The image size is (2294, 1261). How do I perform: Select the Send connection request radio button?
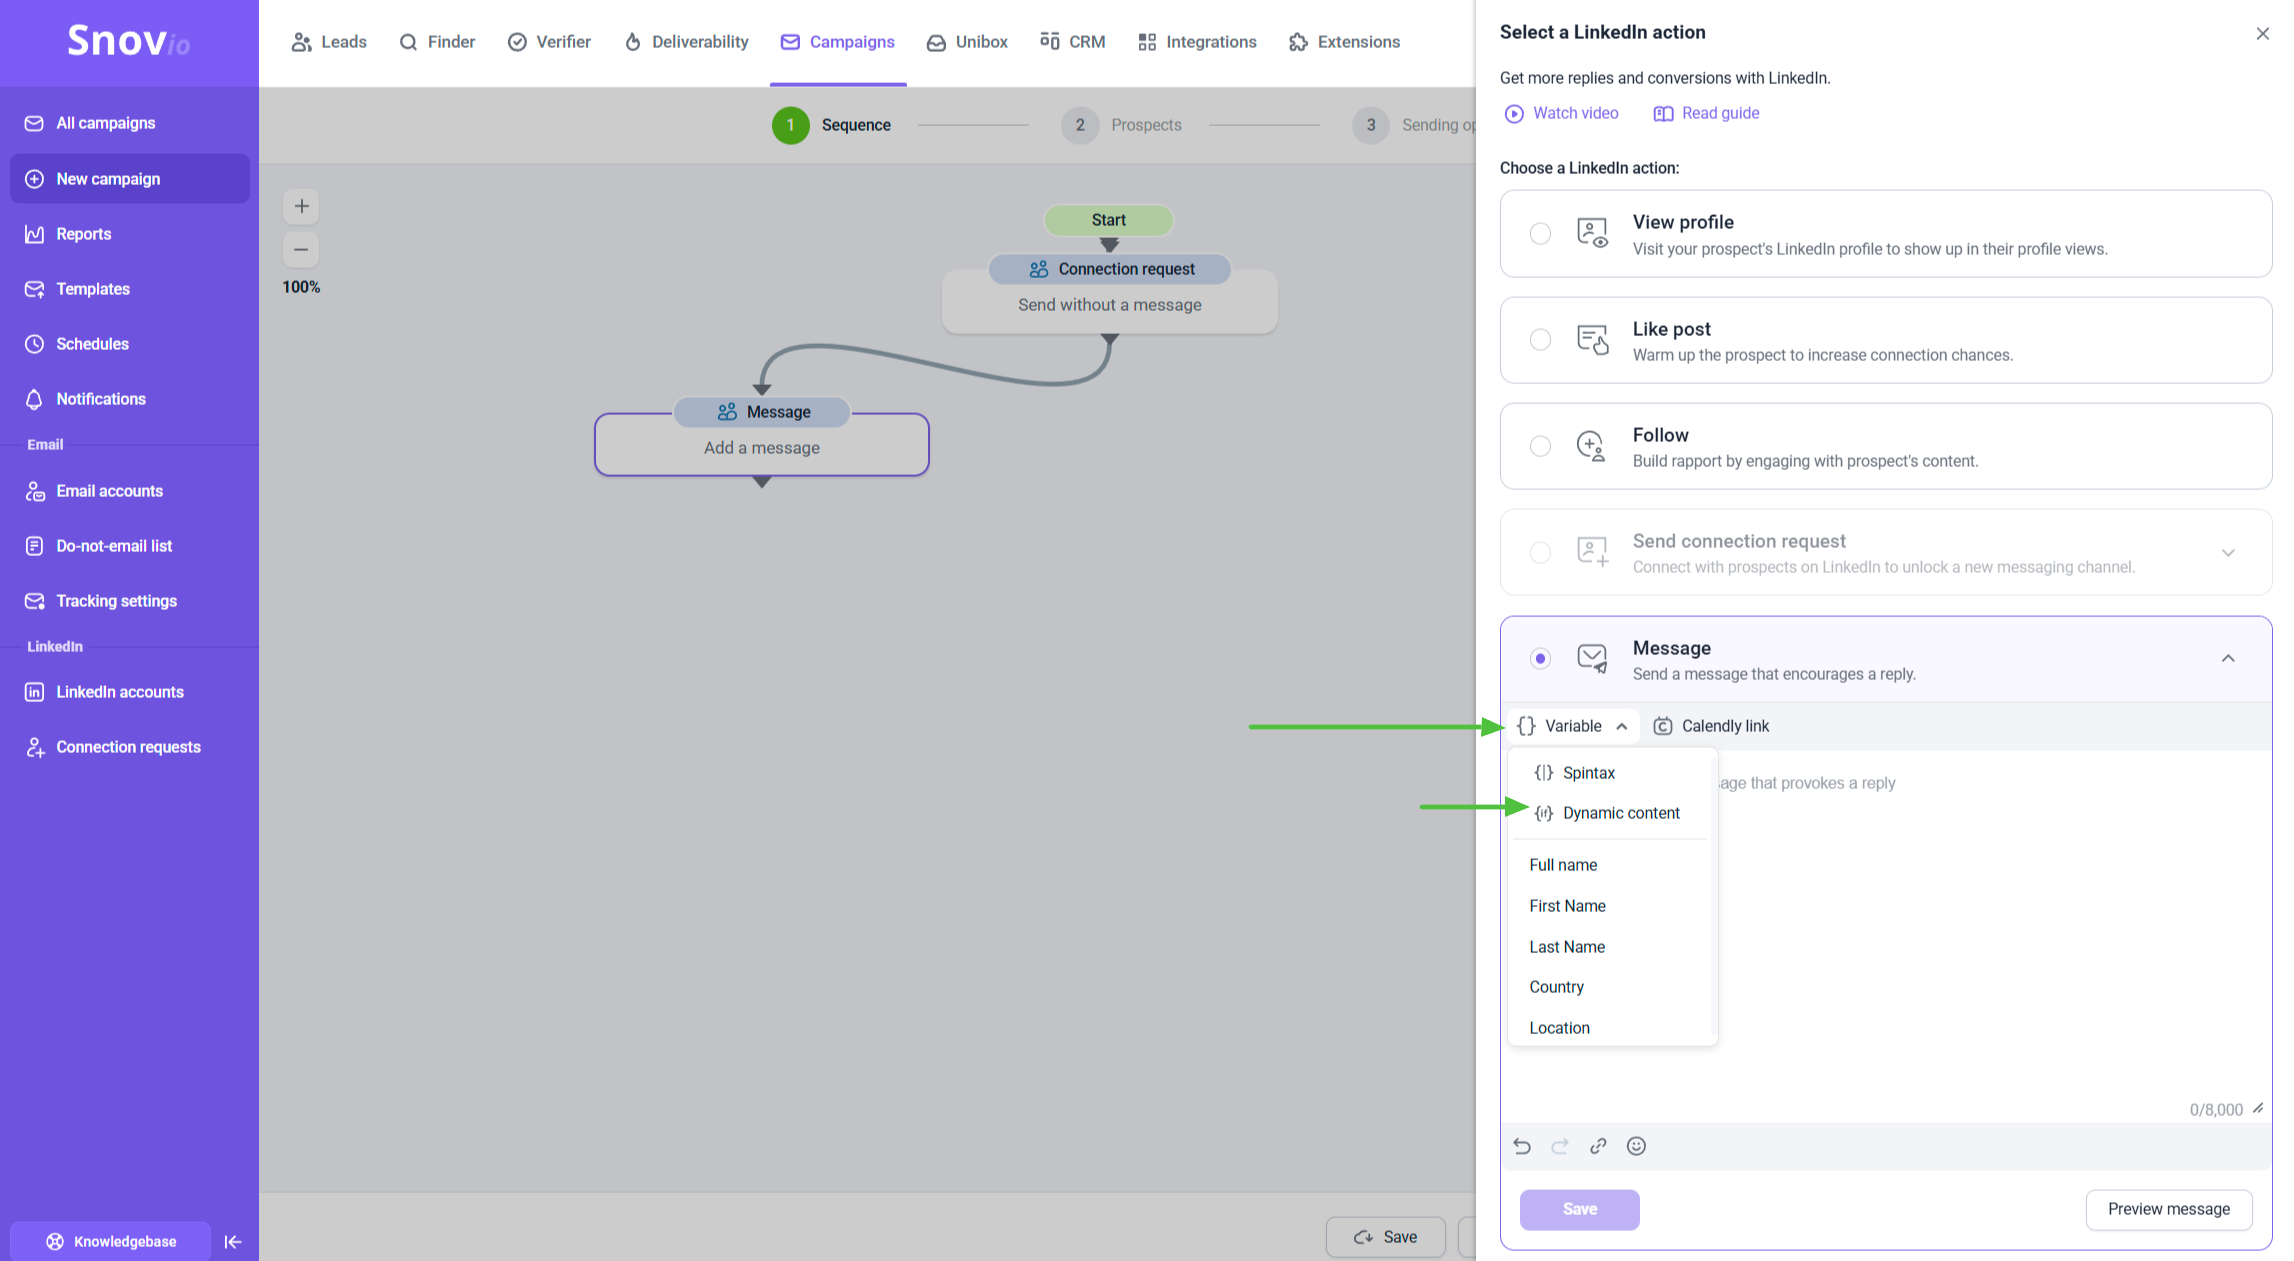[1540, 552]
